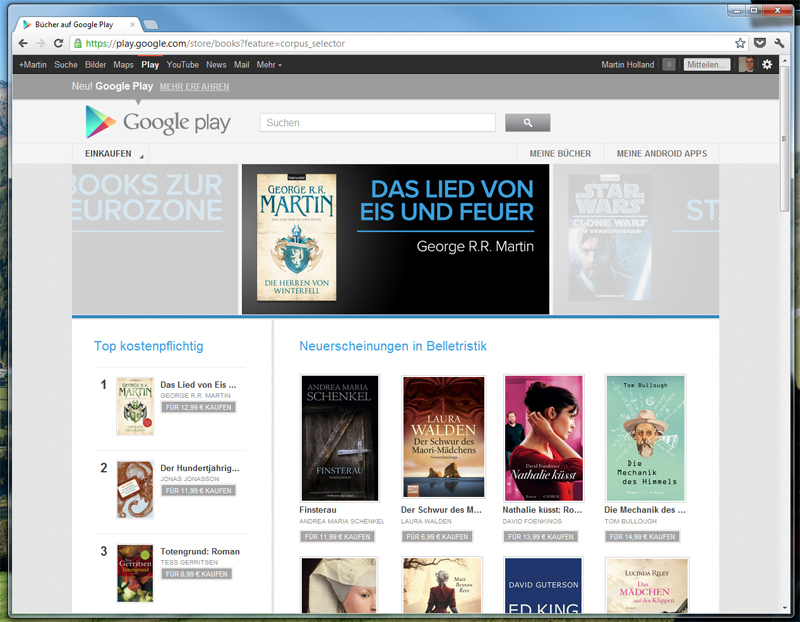
Task: Click the notification counter box
Action: click(x=669, y=65)
